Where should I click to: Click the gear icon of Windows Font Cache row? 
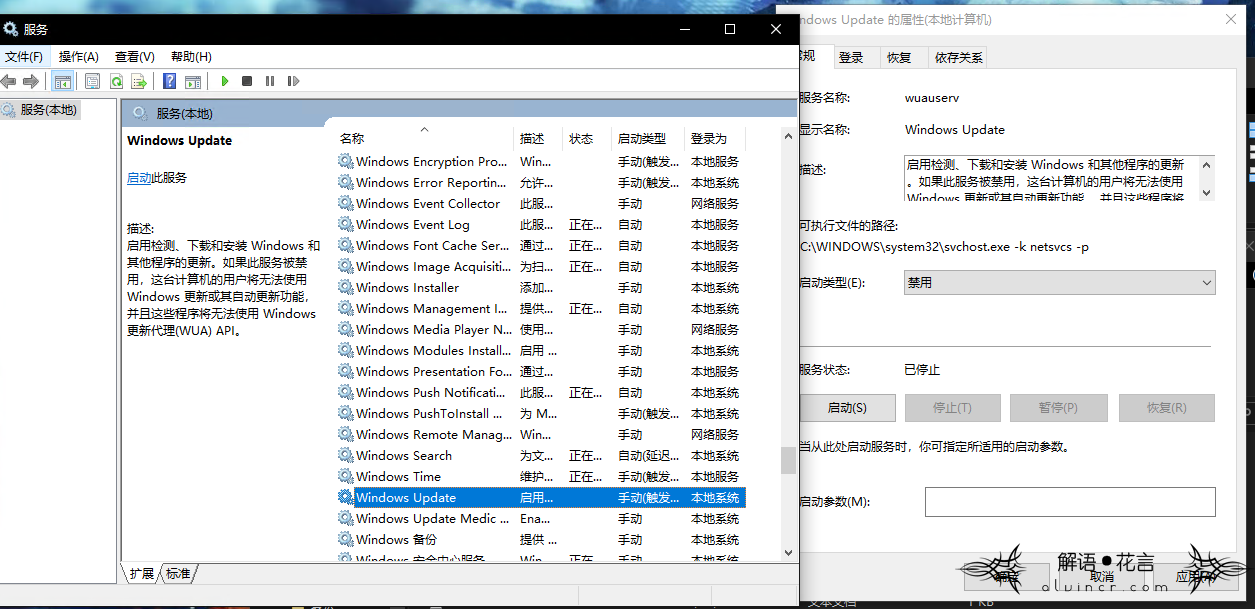[346, 245]
